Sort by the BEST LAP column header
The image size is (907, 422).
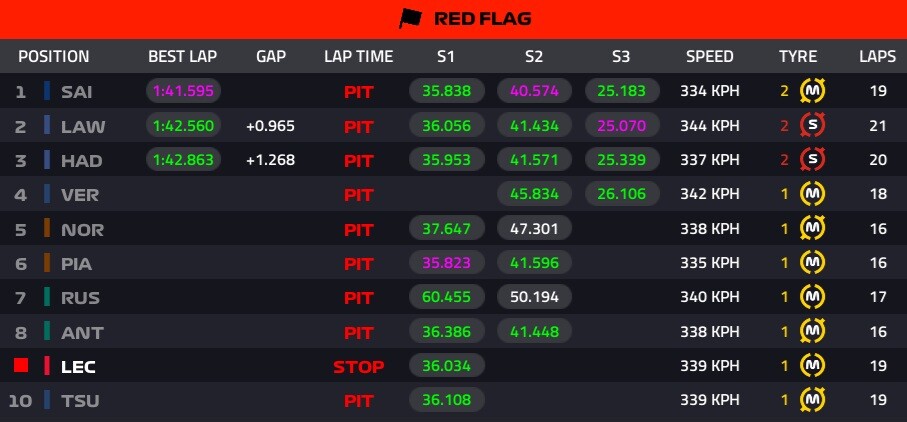(x=182, y=56)
